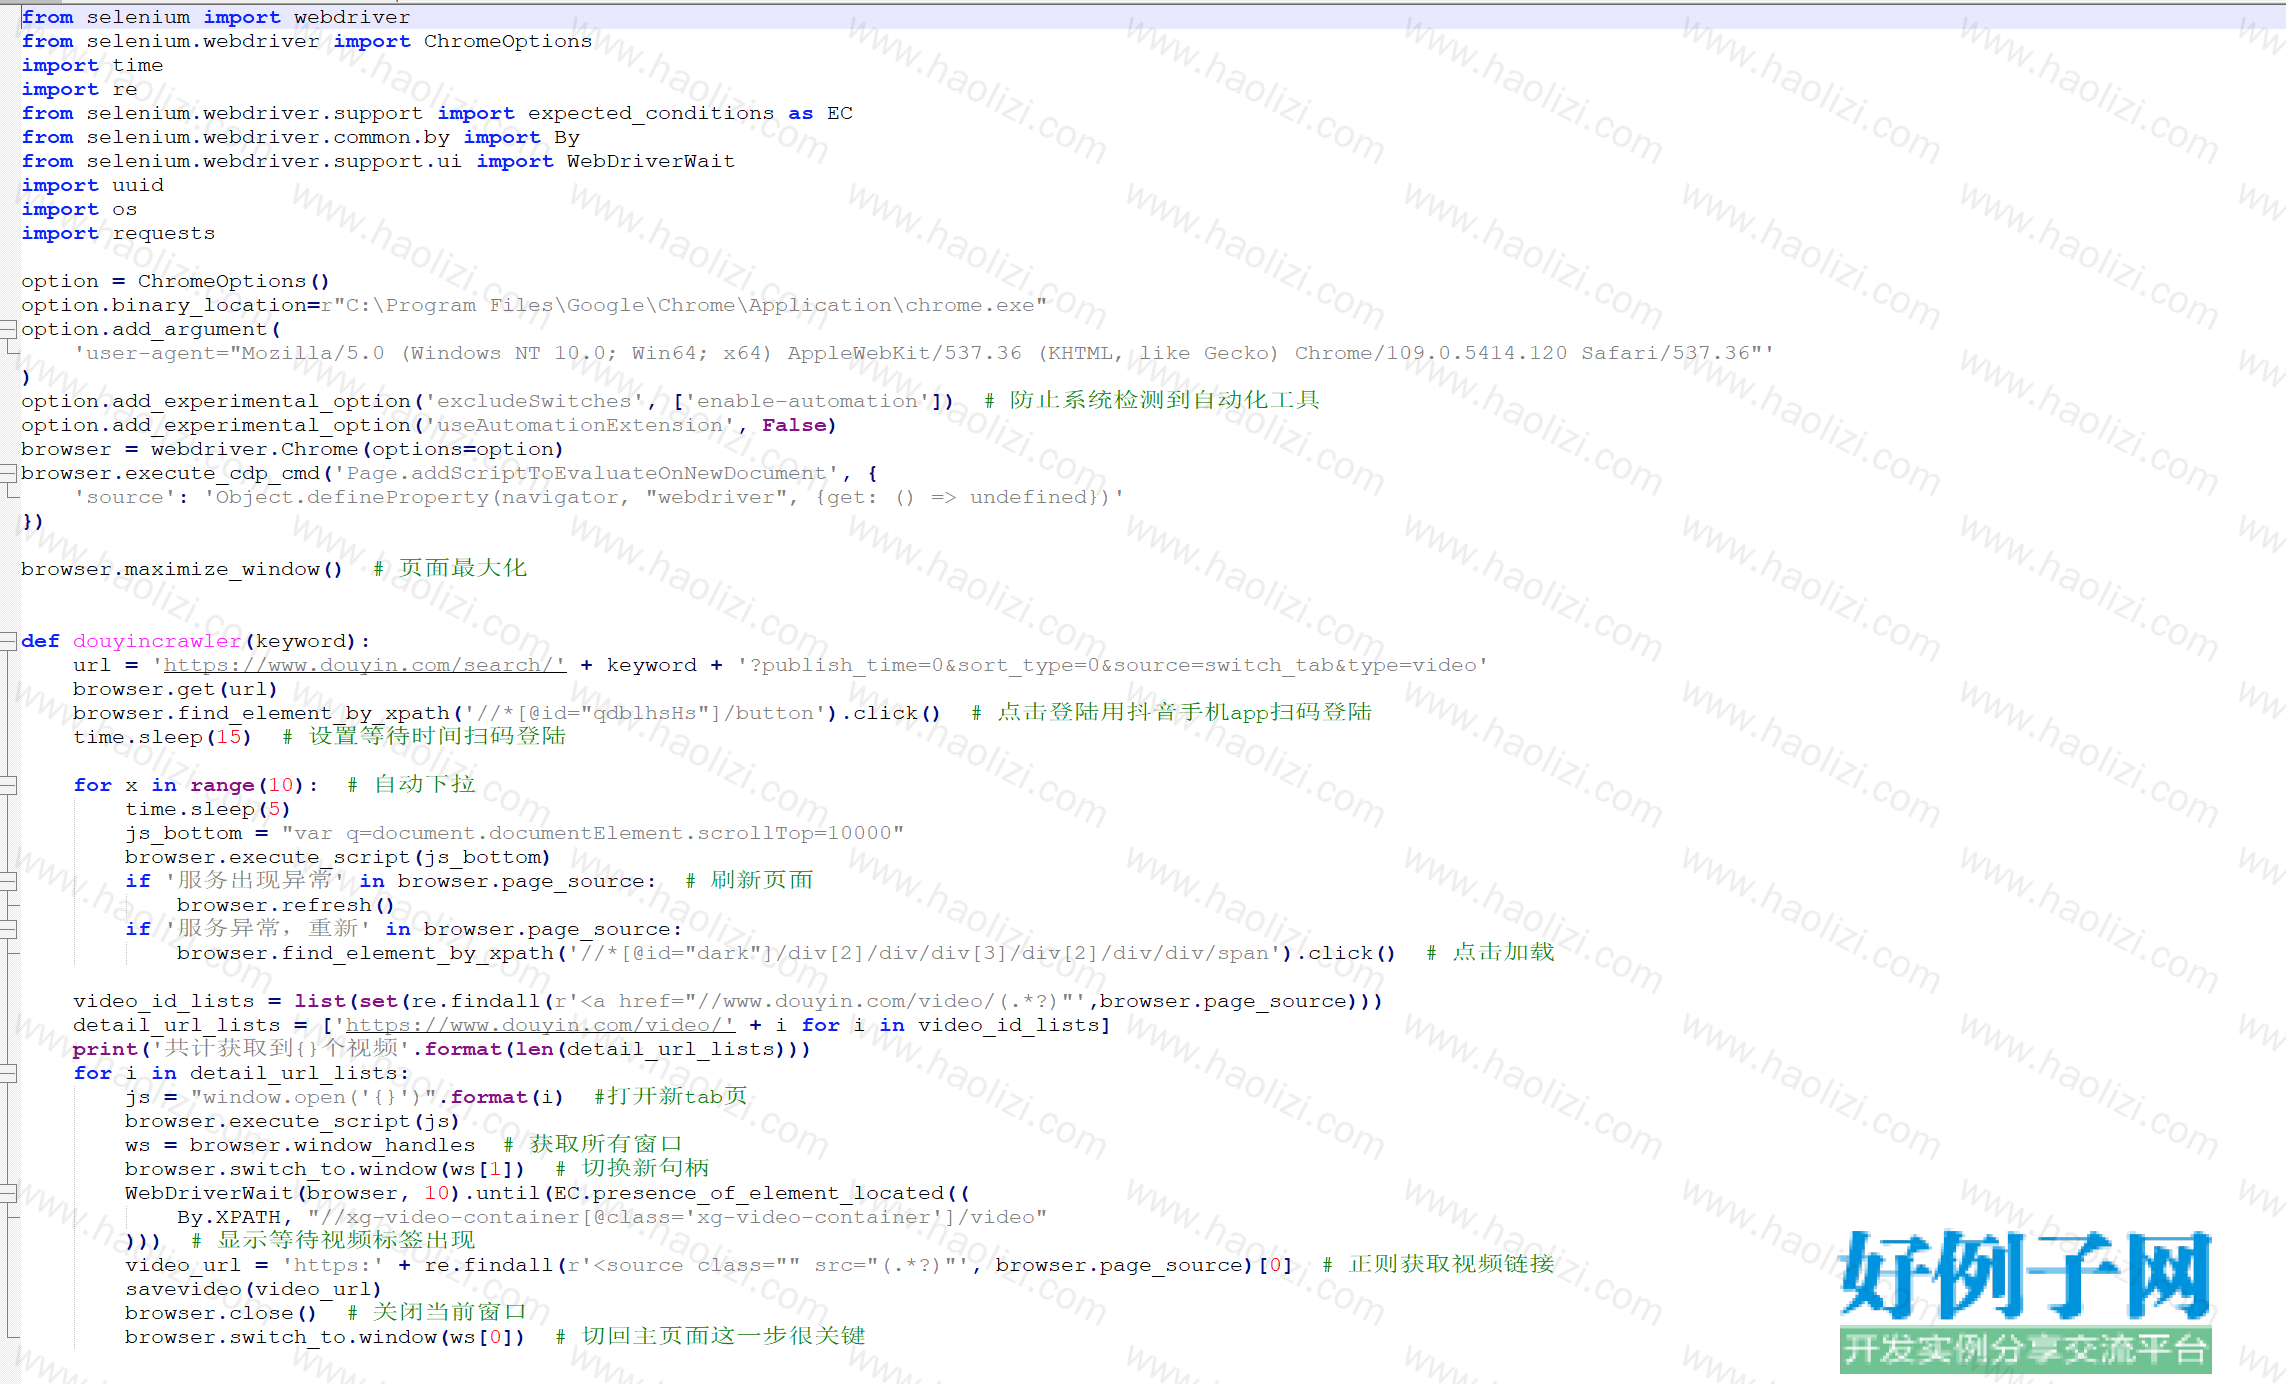Click the 'import requests' line
This screenshot has height=1384, width=2286.
point(118,233)
